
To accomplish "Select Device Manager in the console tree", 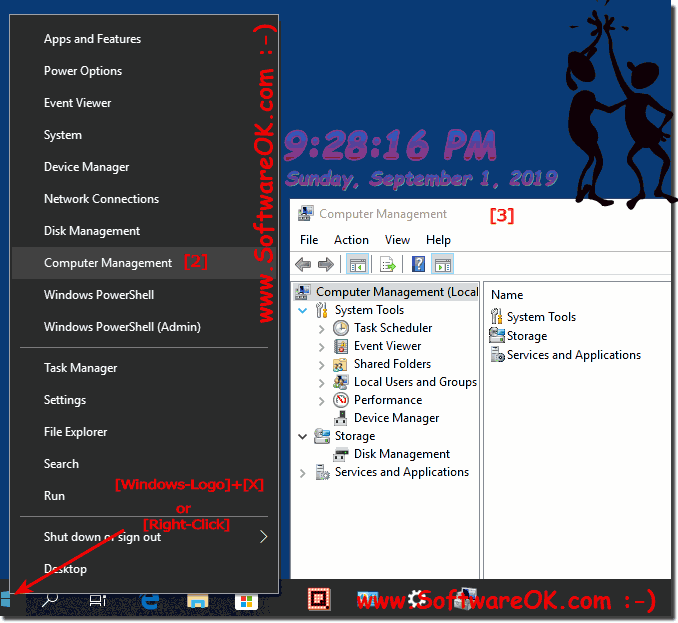I will tap(396, 418).
